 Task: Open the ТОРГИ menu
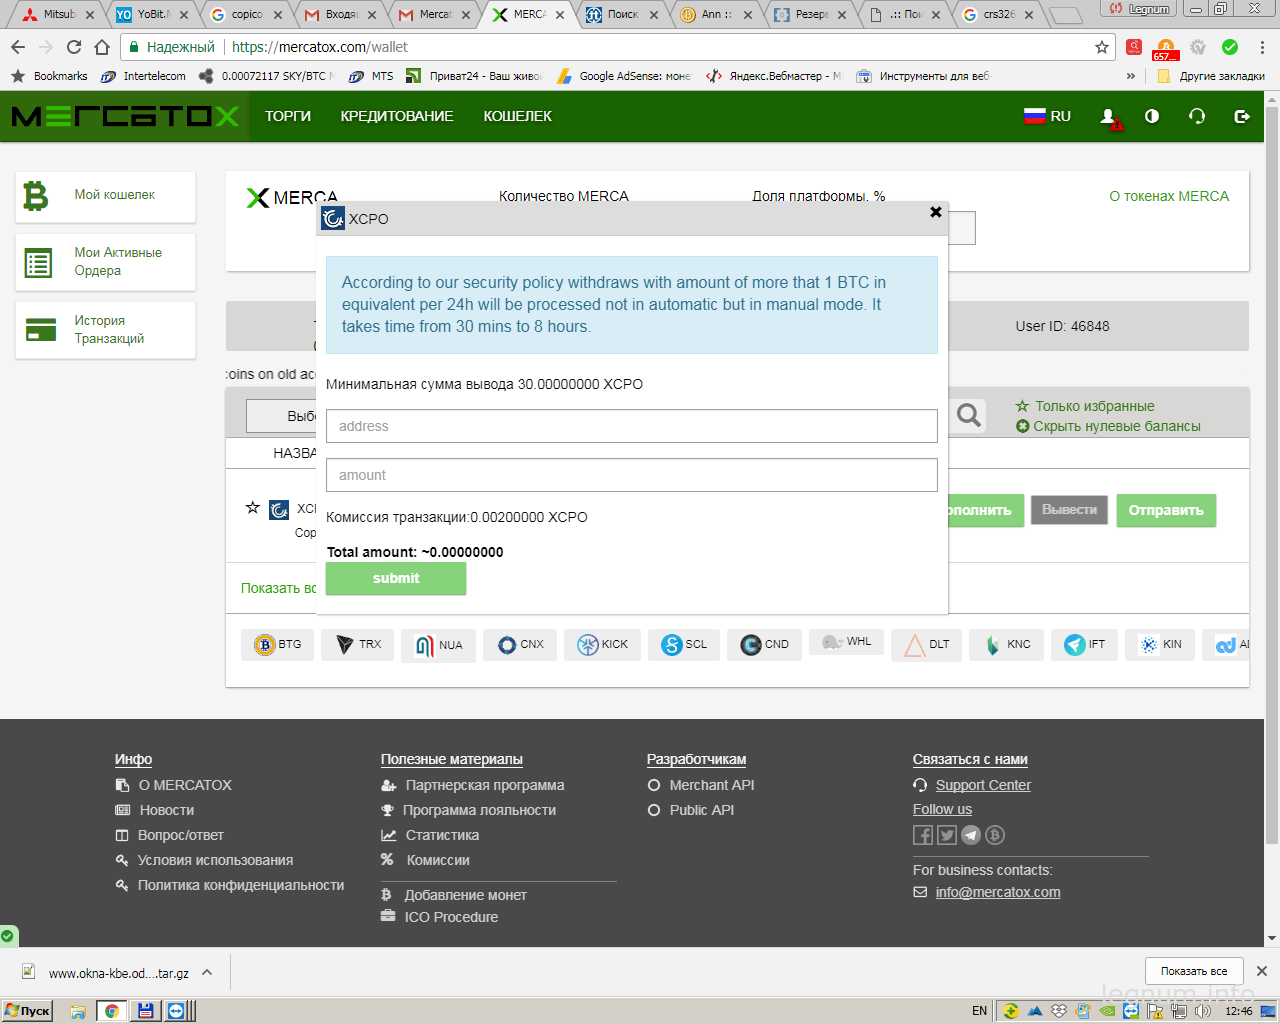pos(288,116)
